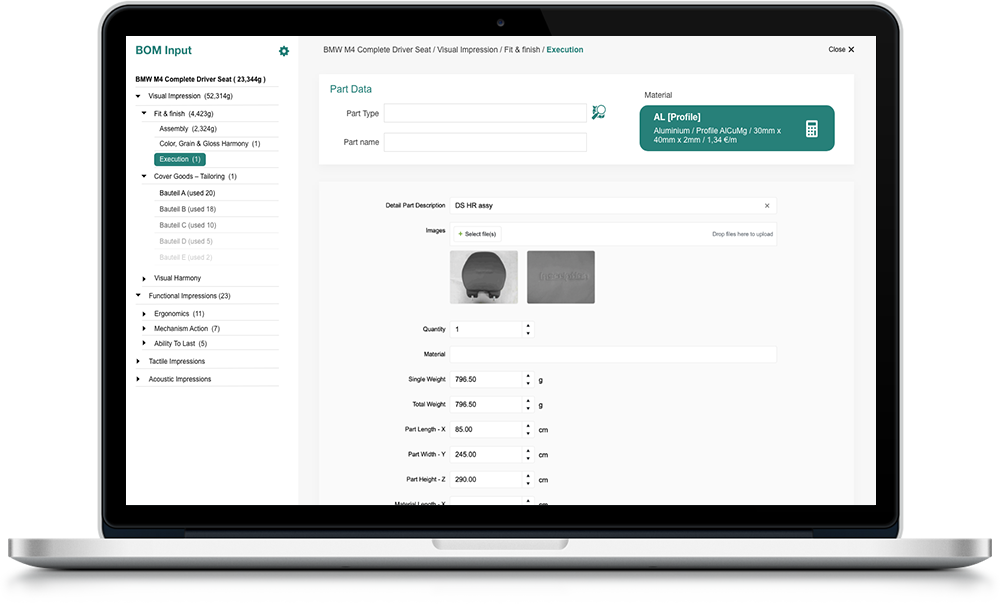Click the Total Weight field 796.50

point(487,404)
